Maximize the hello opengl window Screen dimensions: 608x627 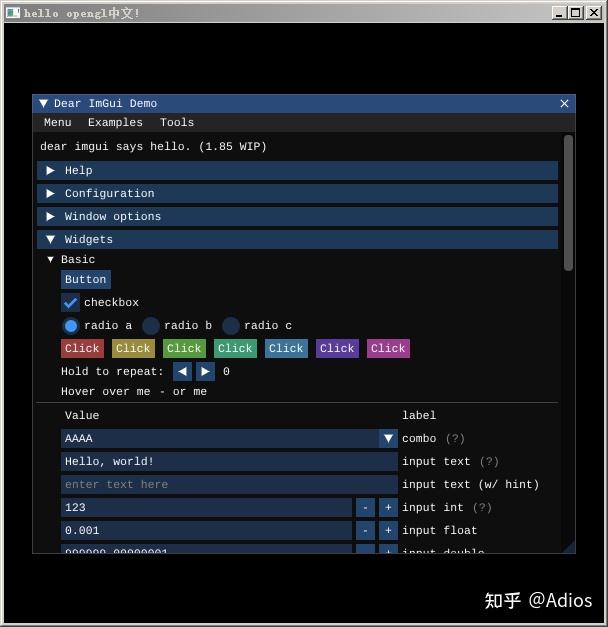point(576,13)
